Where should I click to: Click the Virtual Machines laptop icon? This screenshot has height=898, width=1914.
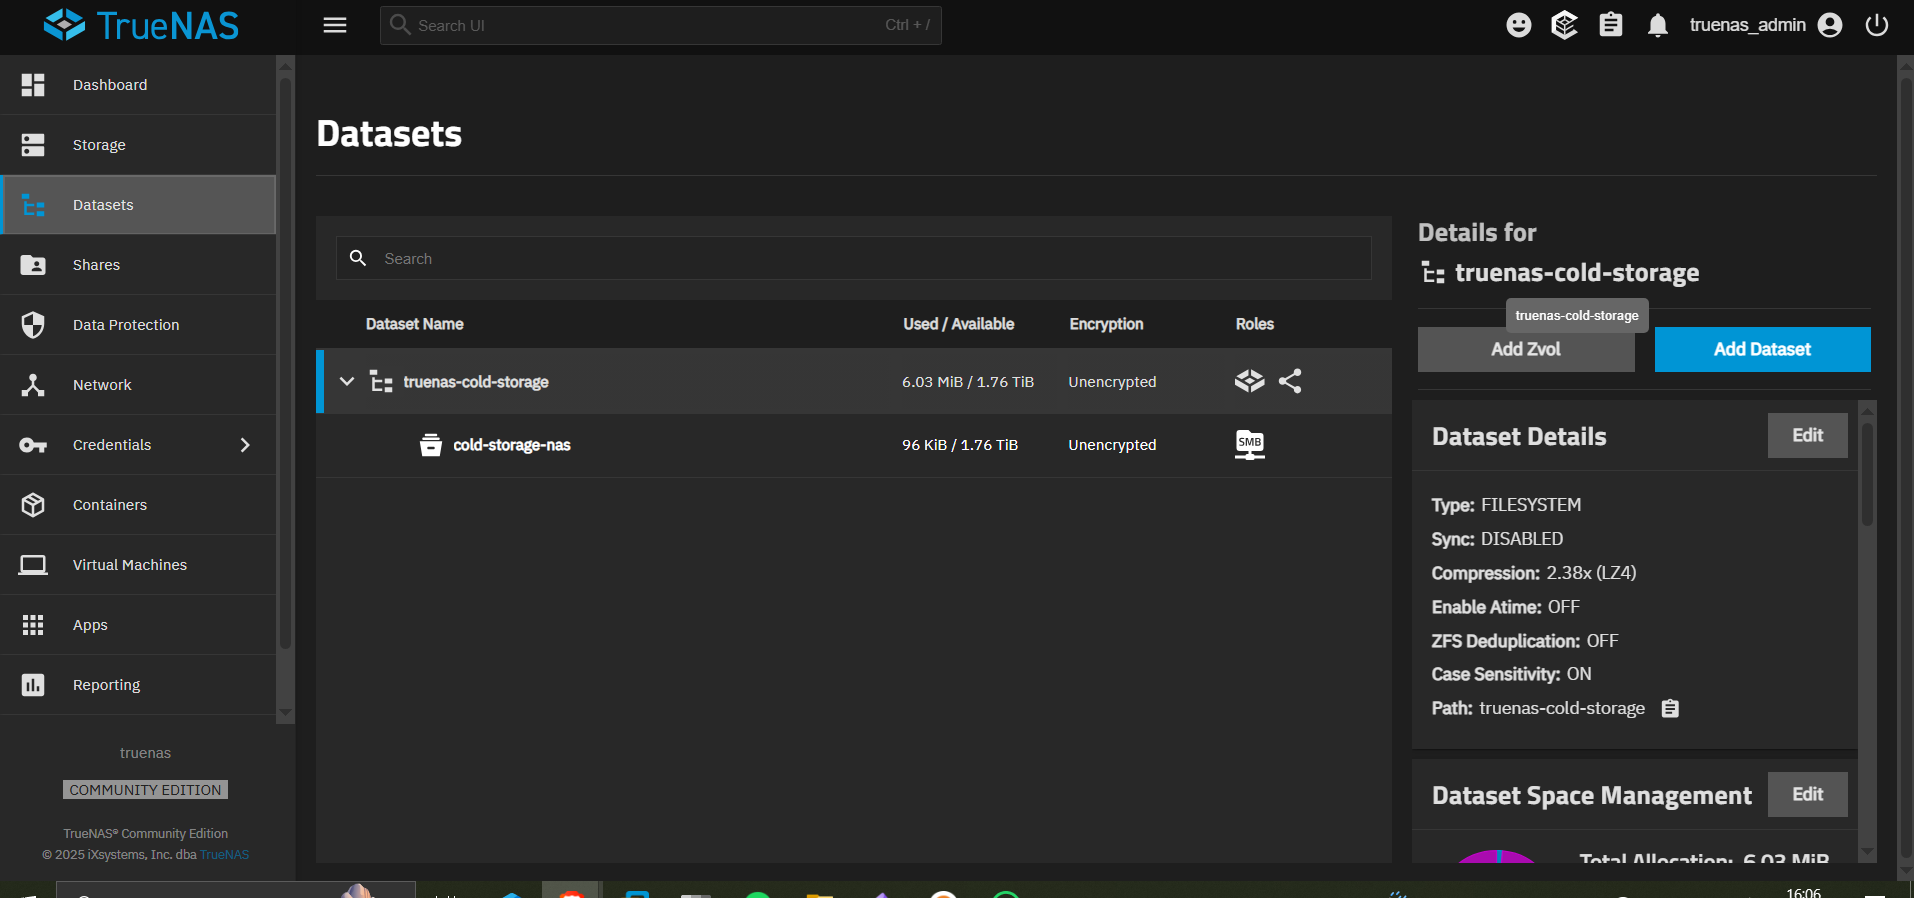pyautogui.click(x=33, y=565)
